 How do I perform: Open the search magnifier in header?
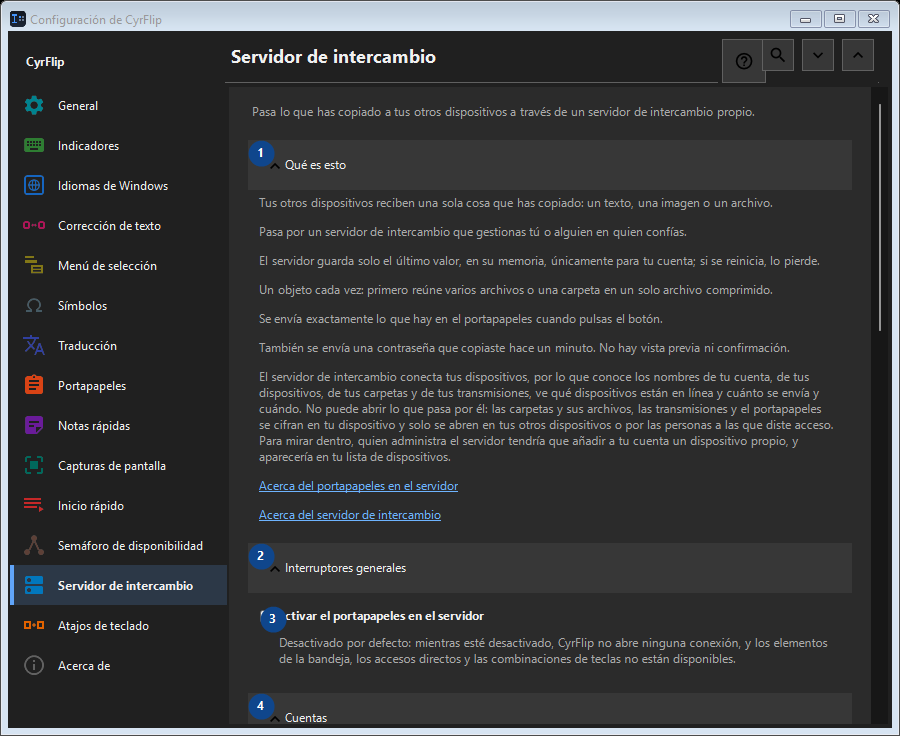click(778, 55)
